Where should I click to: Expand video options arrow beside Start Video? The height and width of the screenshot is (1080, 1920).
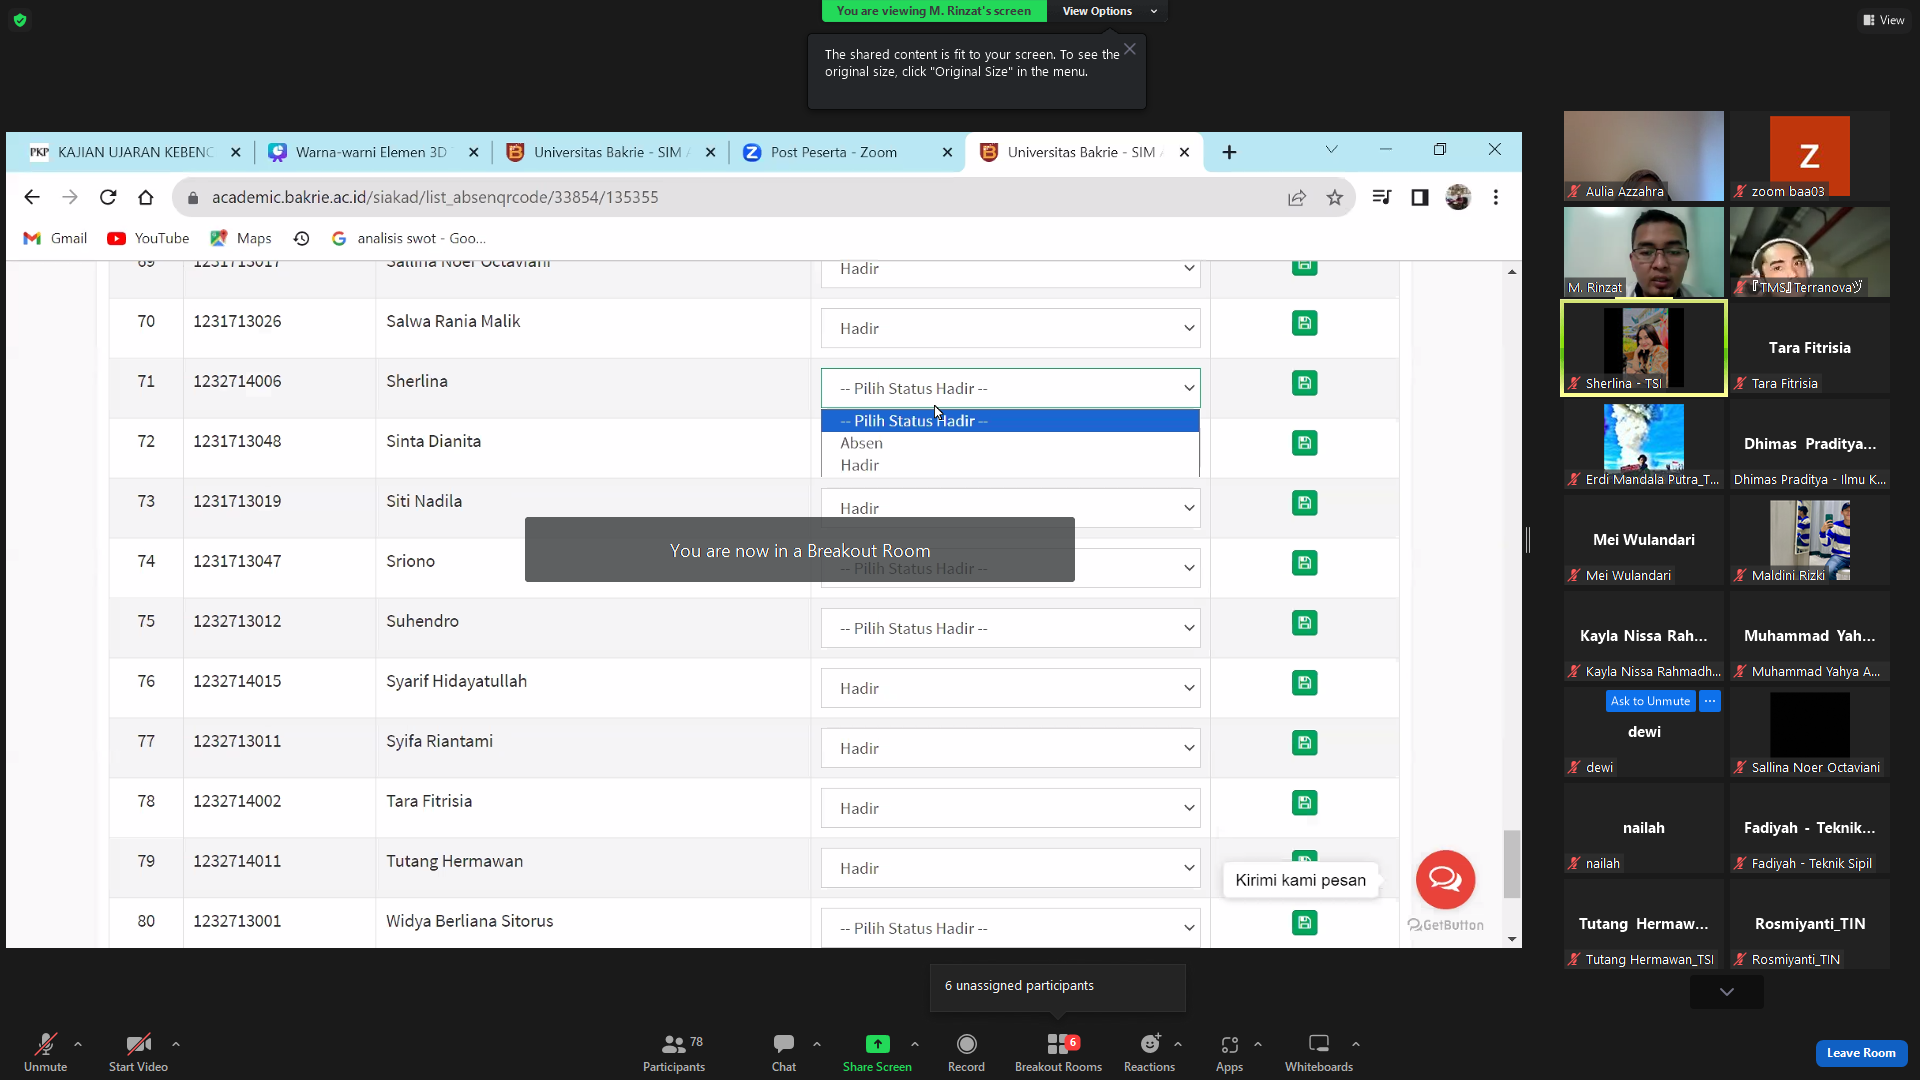point(176,1044)
